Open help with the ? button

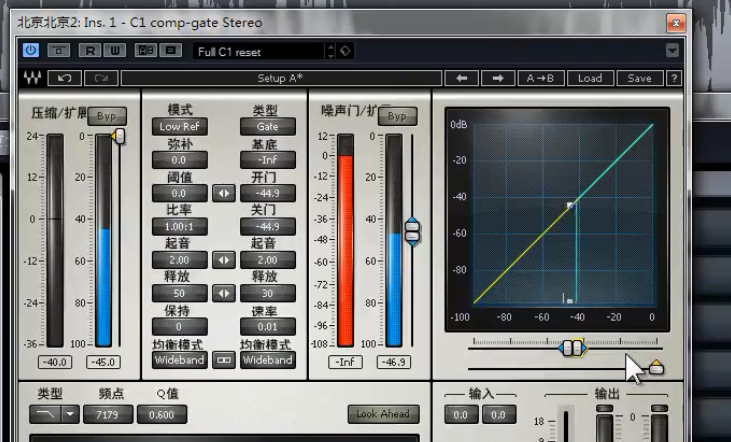tap(674, 78)
